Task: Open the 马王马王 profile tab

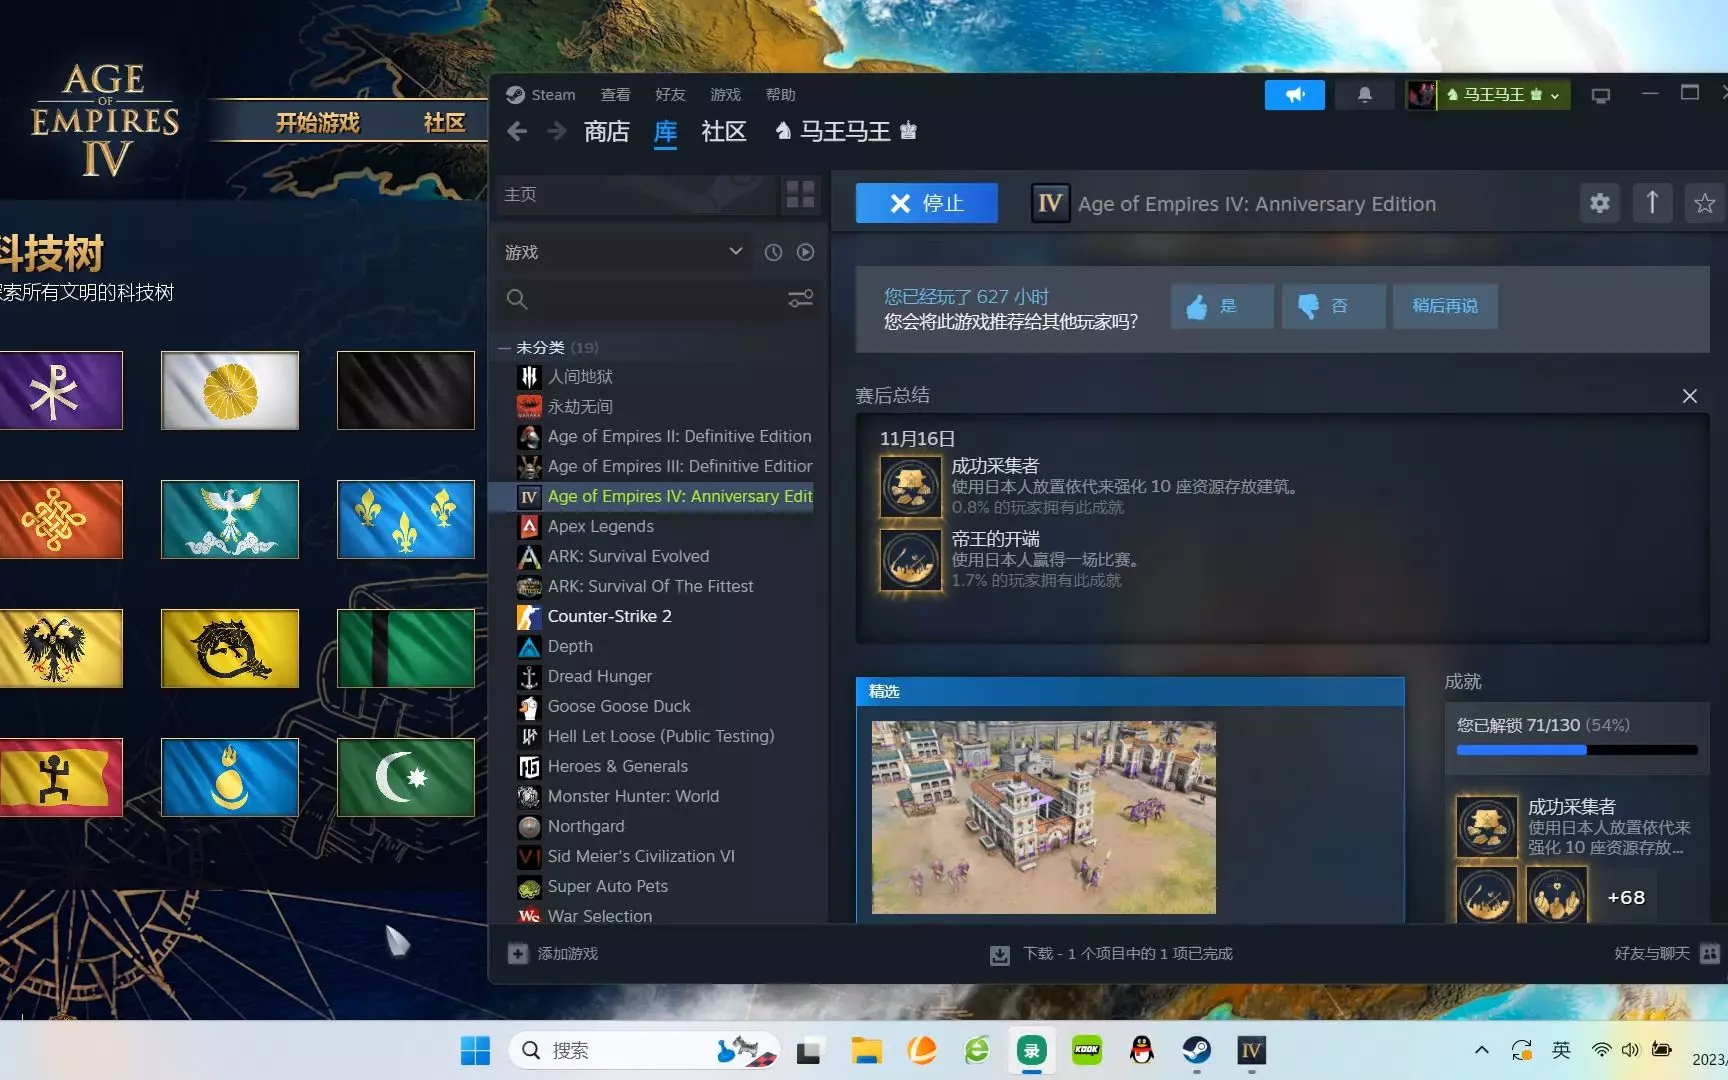Action: pyautogui.click(x=846, y=131)
